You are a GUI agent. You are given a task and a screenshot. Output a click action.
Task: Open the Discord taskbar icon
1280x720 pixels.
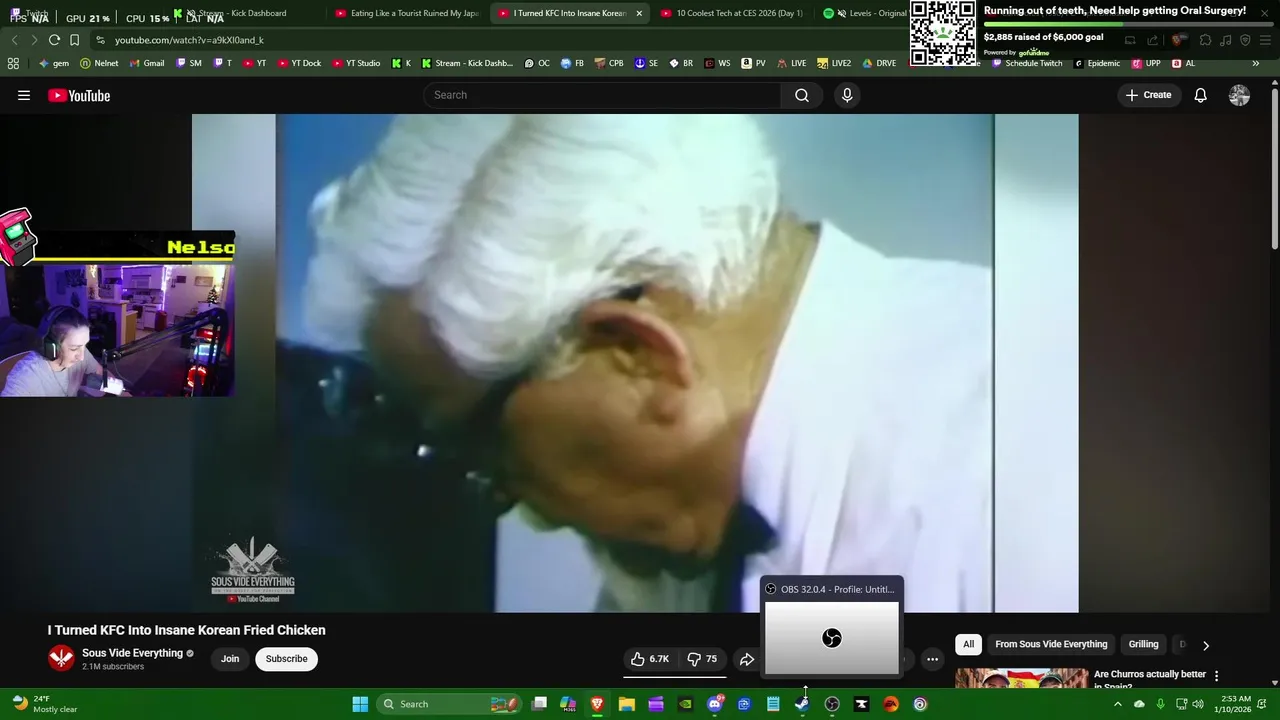tap(714, 704)
